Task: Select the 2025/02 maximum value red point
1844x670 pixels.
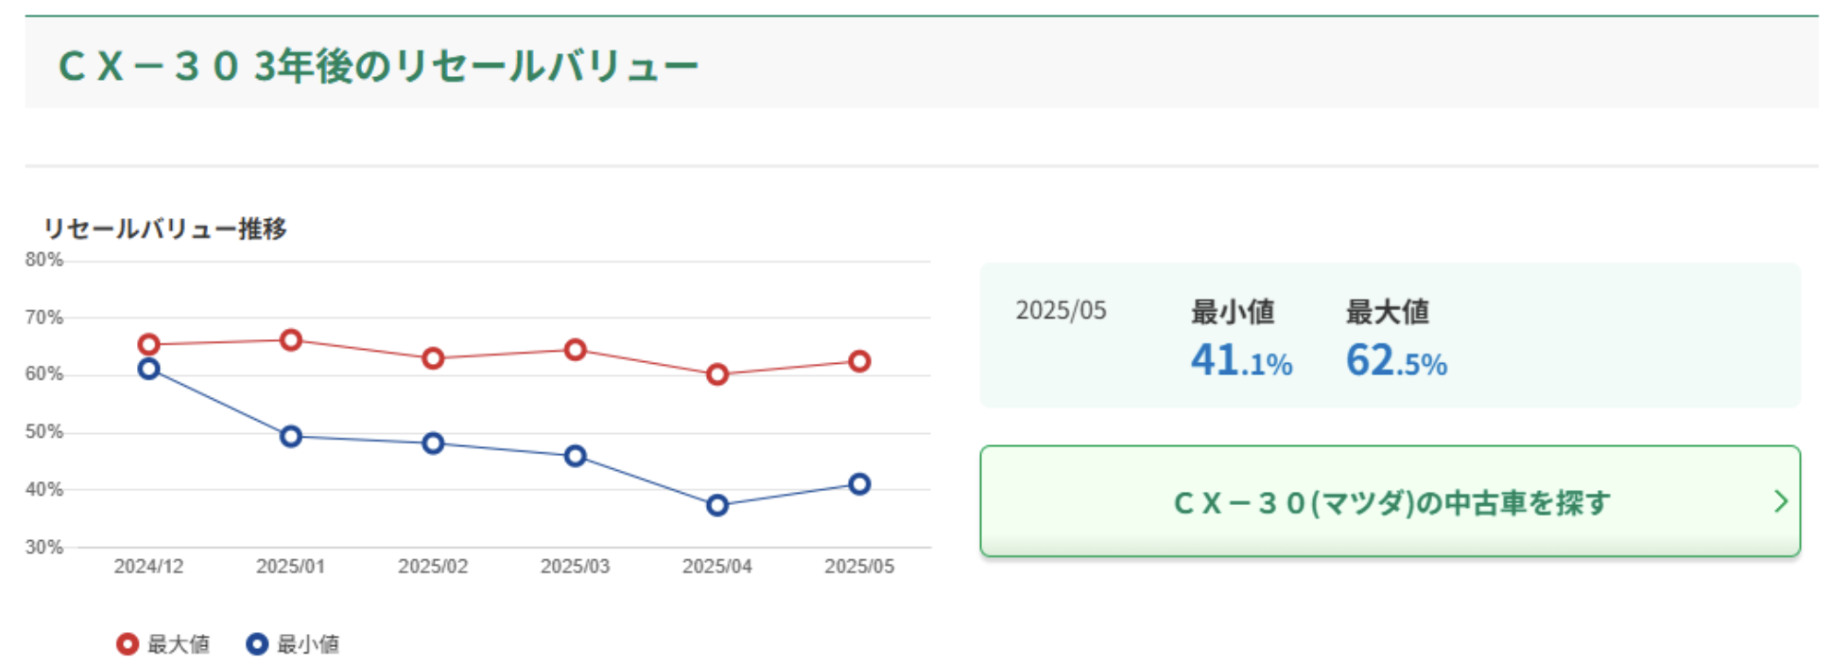Action: click(x=433, y=358)
